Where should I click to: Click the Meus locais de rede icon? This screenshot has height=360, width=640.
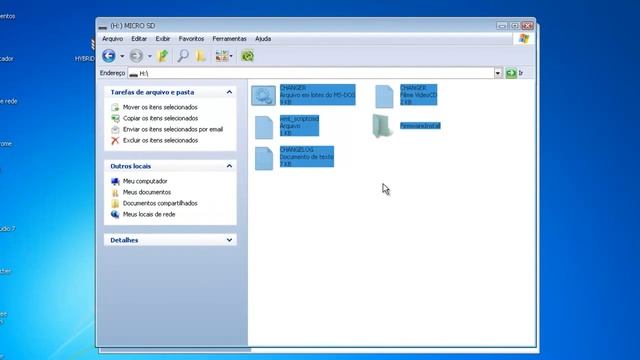[115, 214]
